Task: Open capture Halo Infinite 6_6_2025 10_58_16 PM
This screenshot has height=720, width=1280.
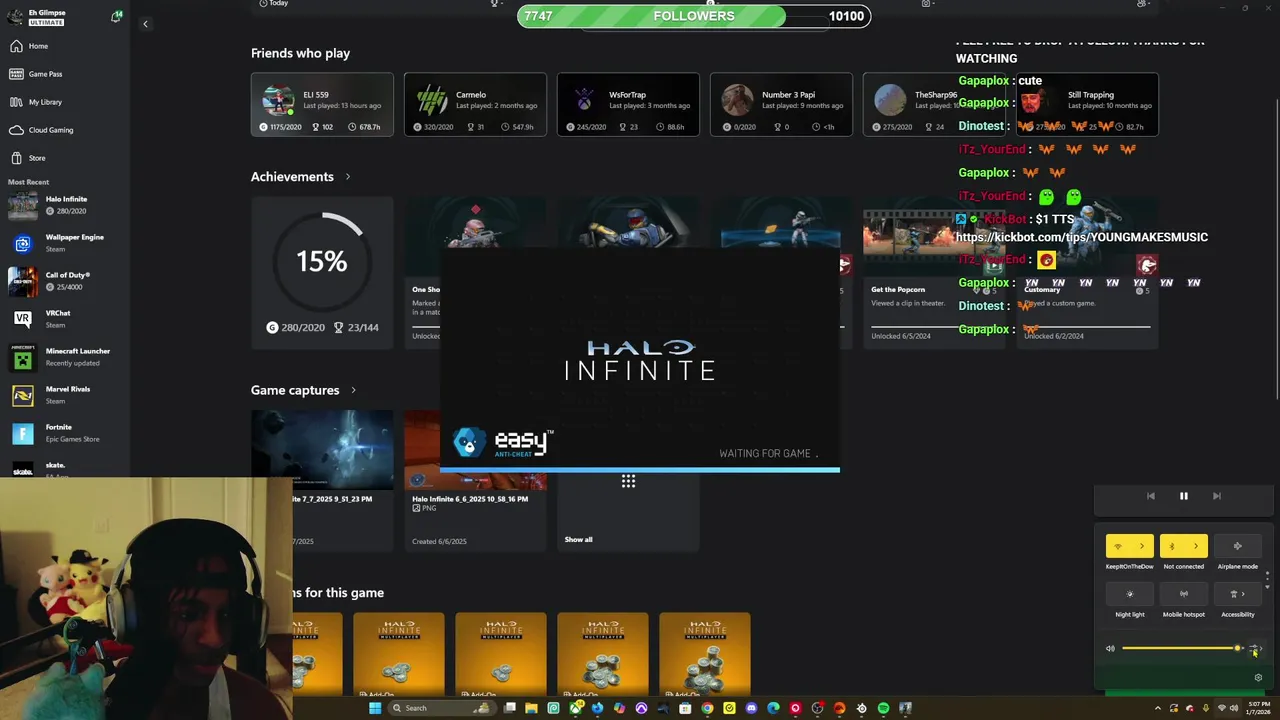Action: coord(475,480)
